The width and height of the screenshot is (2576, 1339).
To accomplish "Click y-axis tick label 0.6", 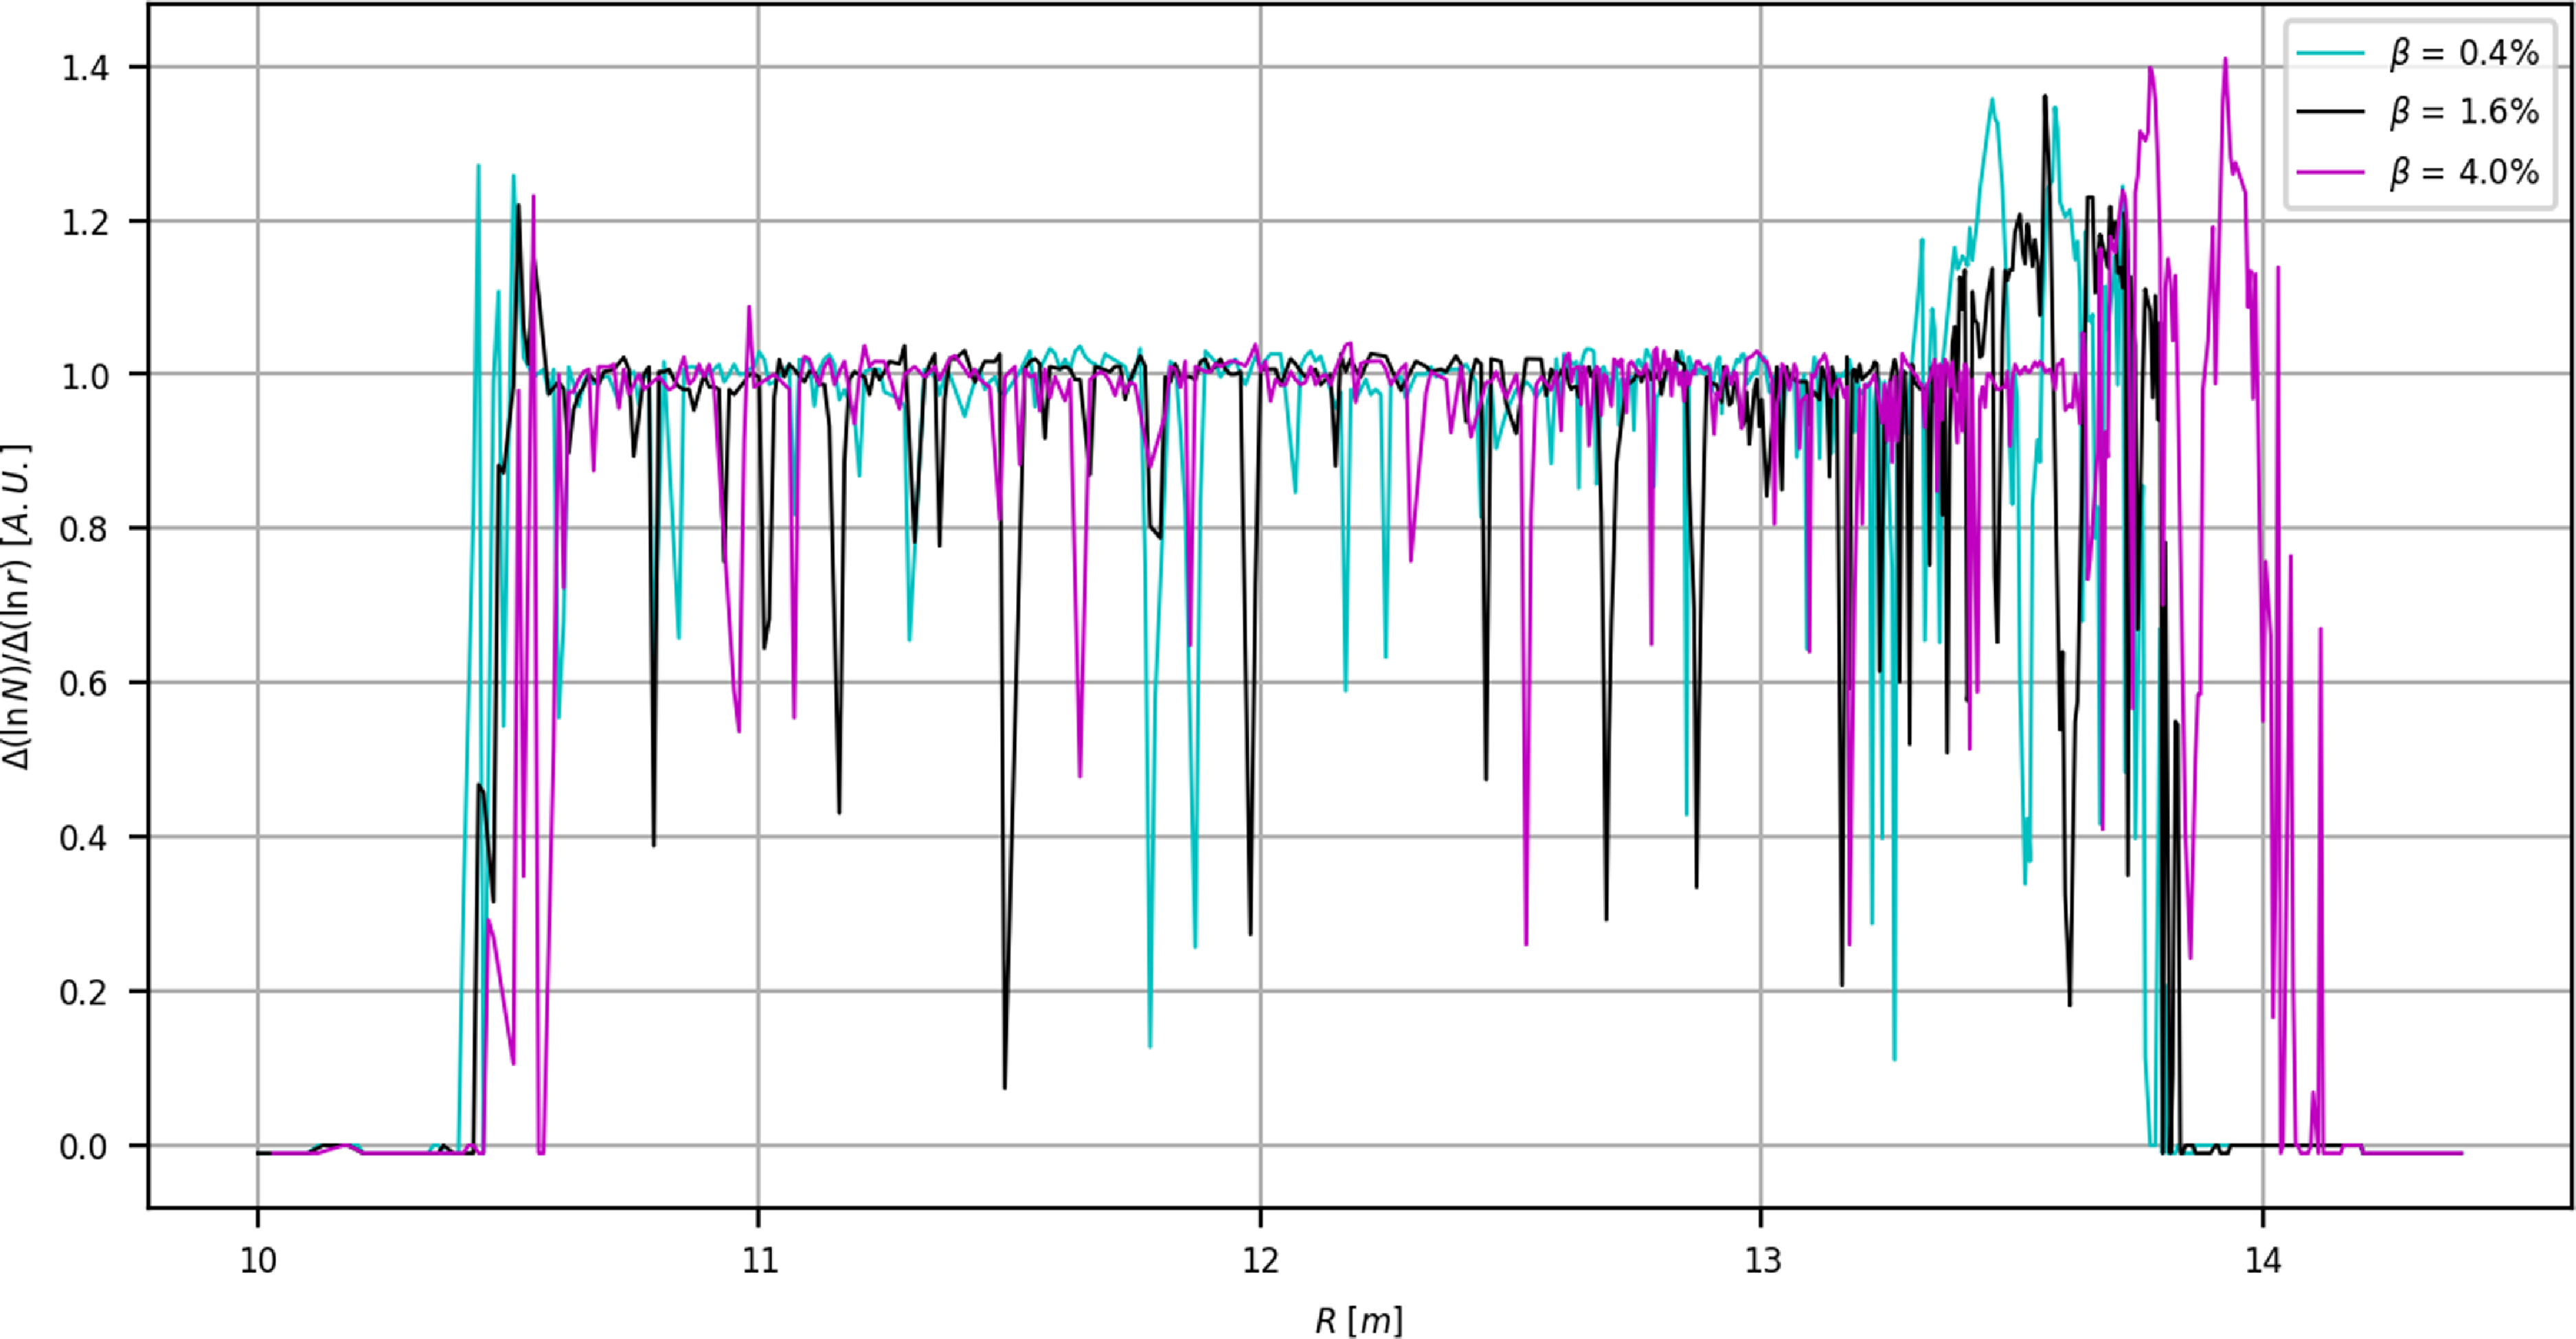I will coord(85,684).
